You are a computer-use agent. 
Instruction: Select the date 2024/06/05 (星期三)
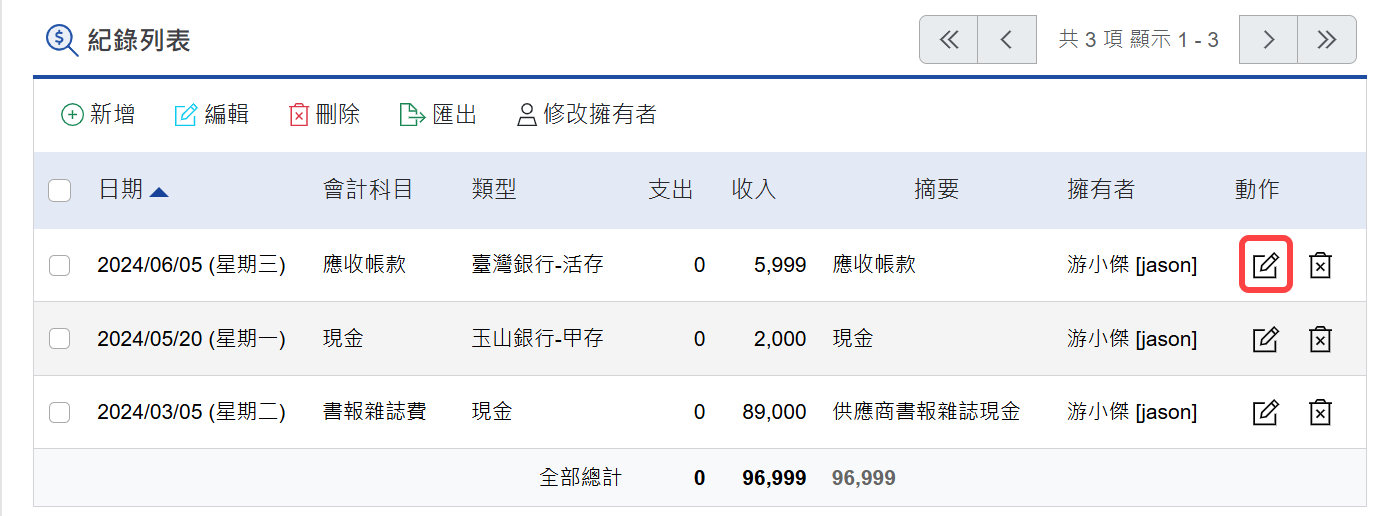[x=192, y=265]
